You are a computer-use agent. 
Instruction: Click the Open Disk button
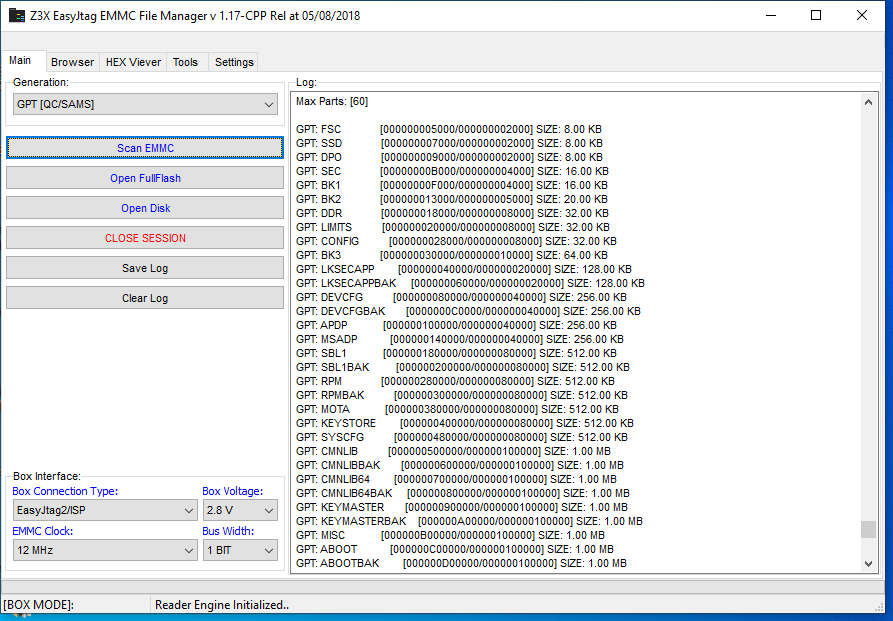tap(145, 209)
